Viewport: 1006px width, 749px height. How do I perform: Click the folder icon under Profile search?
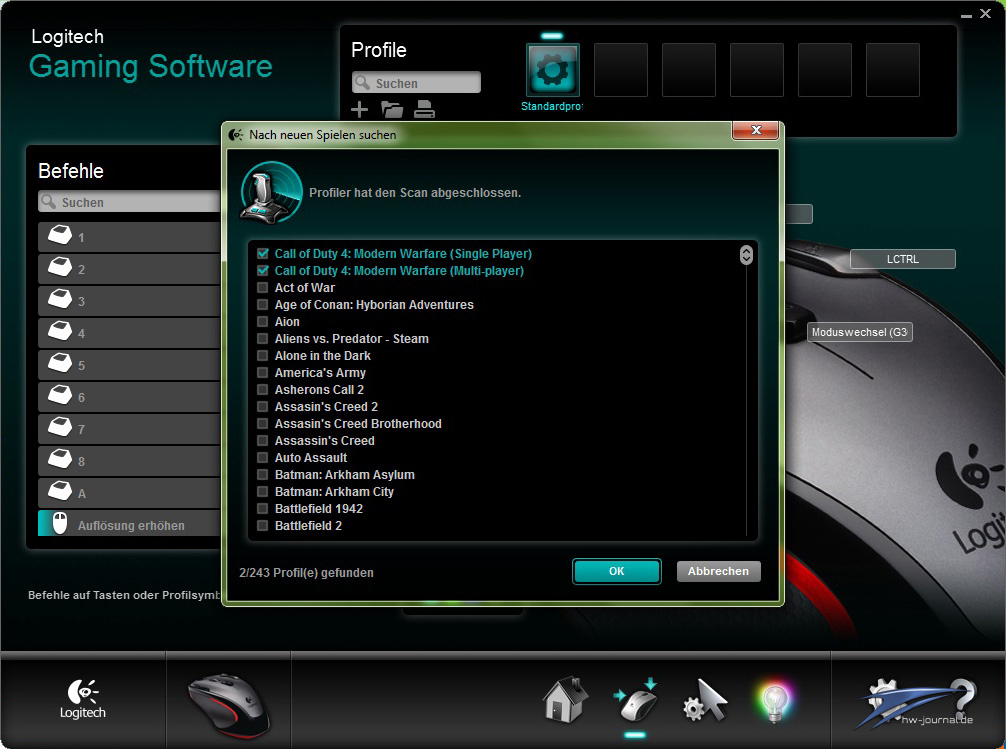click(x=392, y=110)
